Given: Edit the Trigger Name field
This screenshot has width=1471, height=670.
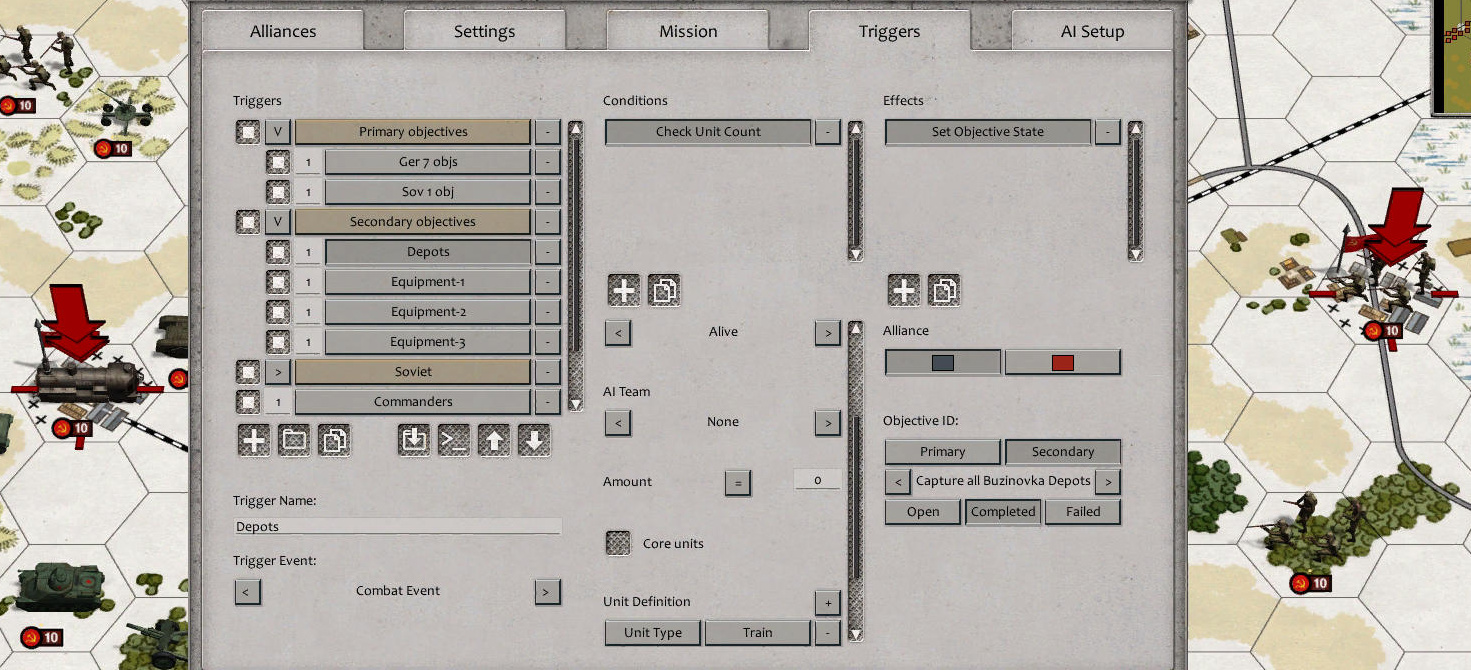Looking at the screenshot, I should tap(397, 526).
